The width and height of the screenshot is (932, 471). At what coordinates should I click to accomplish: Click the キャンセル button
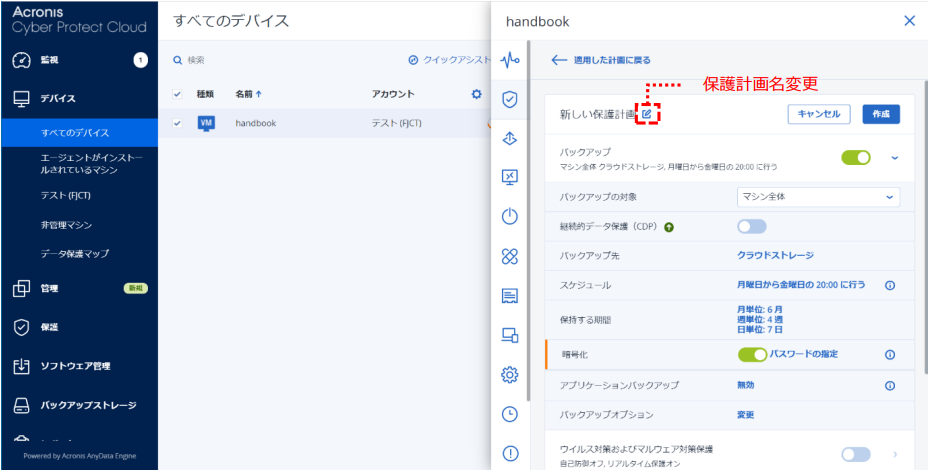[x=819, y=114]
